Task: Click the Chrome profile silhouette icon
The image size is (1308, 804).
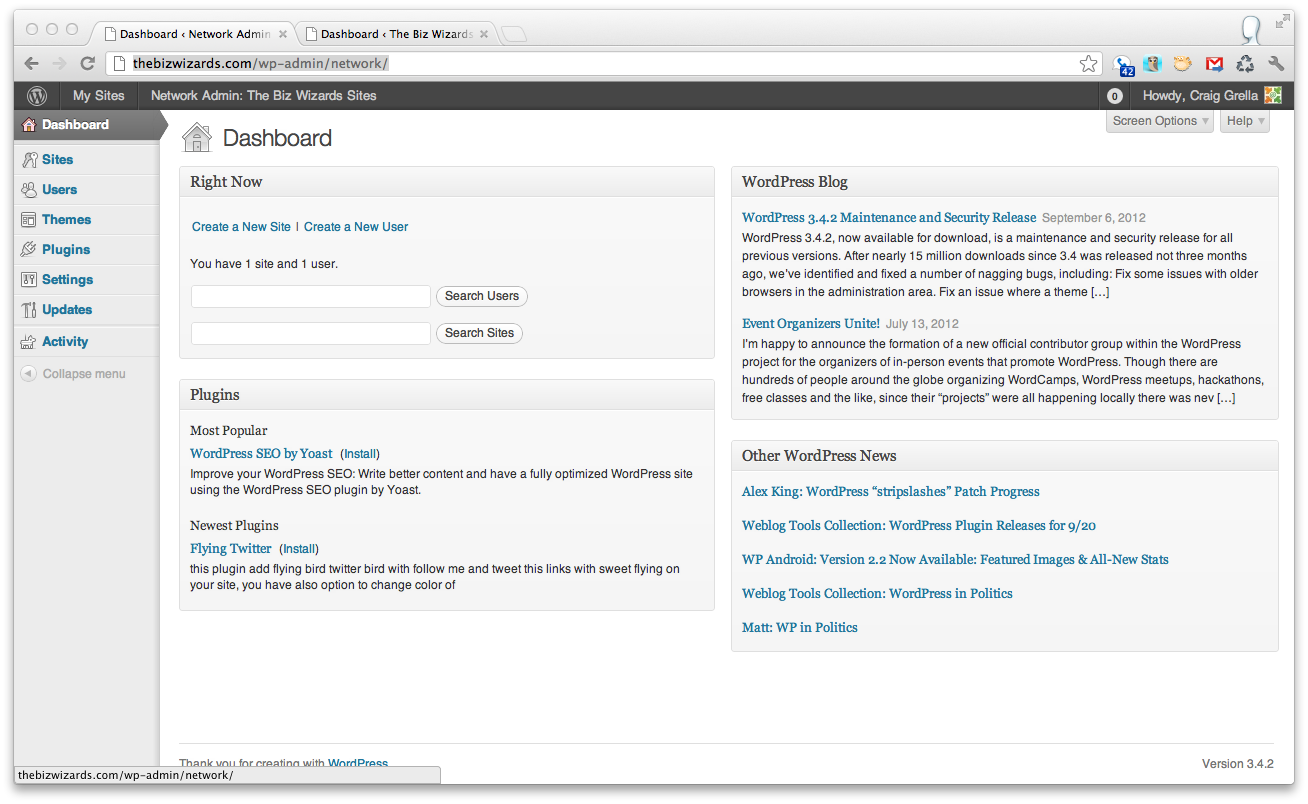Action: point(1251,30)
